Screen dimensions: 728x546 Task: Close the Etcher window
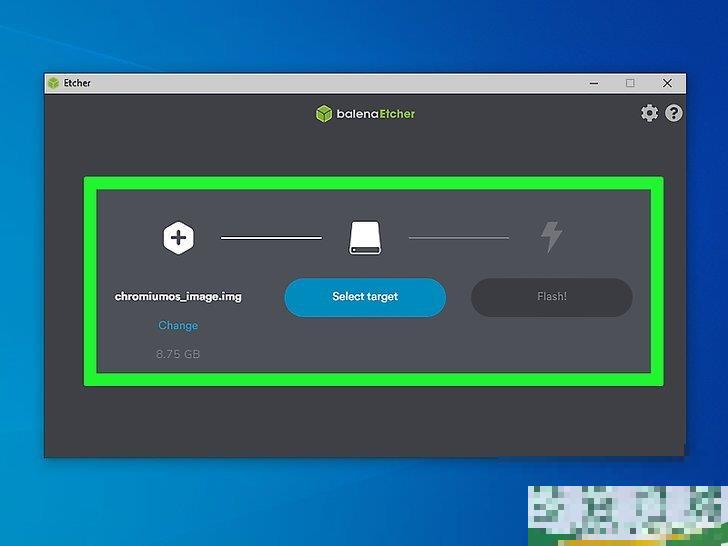667,83
